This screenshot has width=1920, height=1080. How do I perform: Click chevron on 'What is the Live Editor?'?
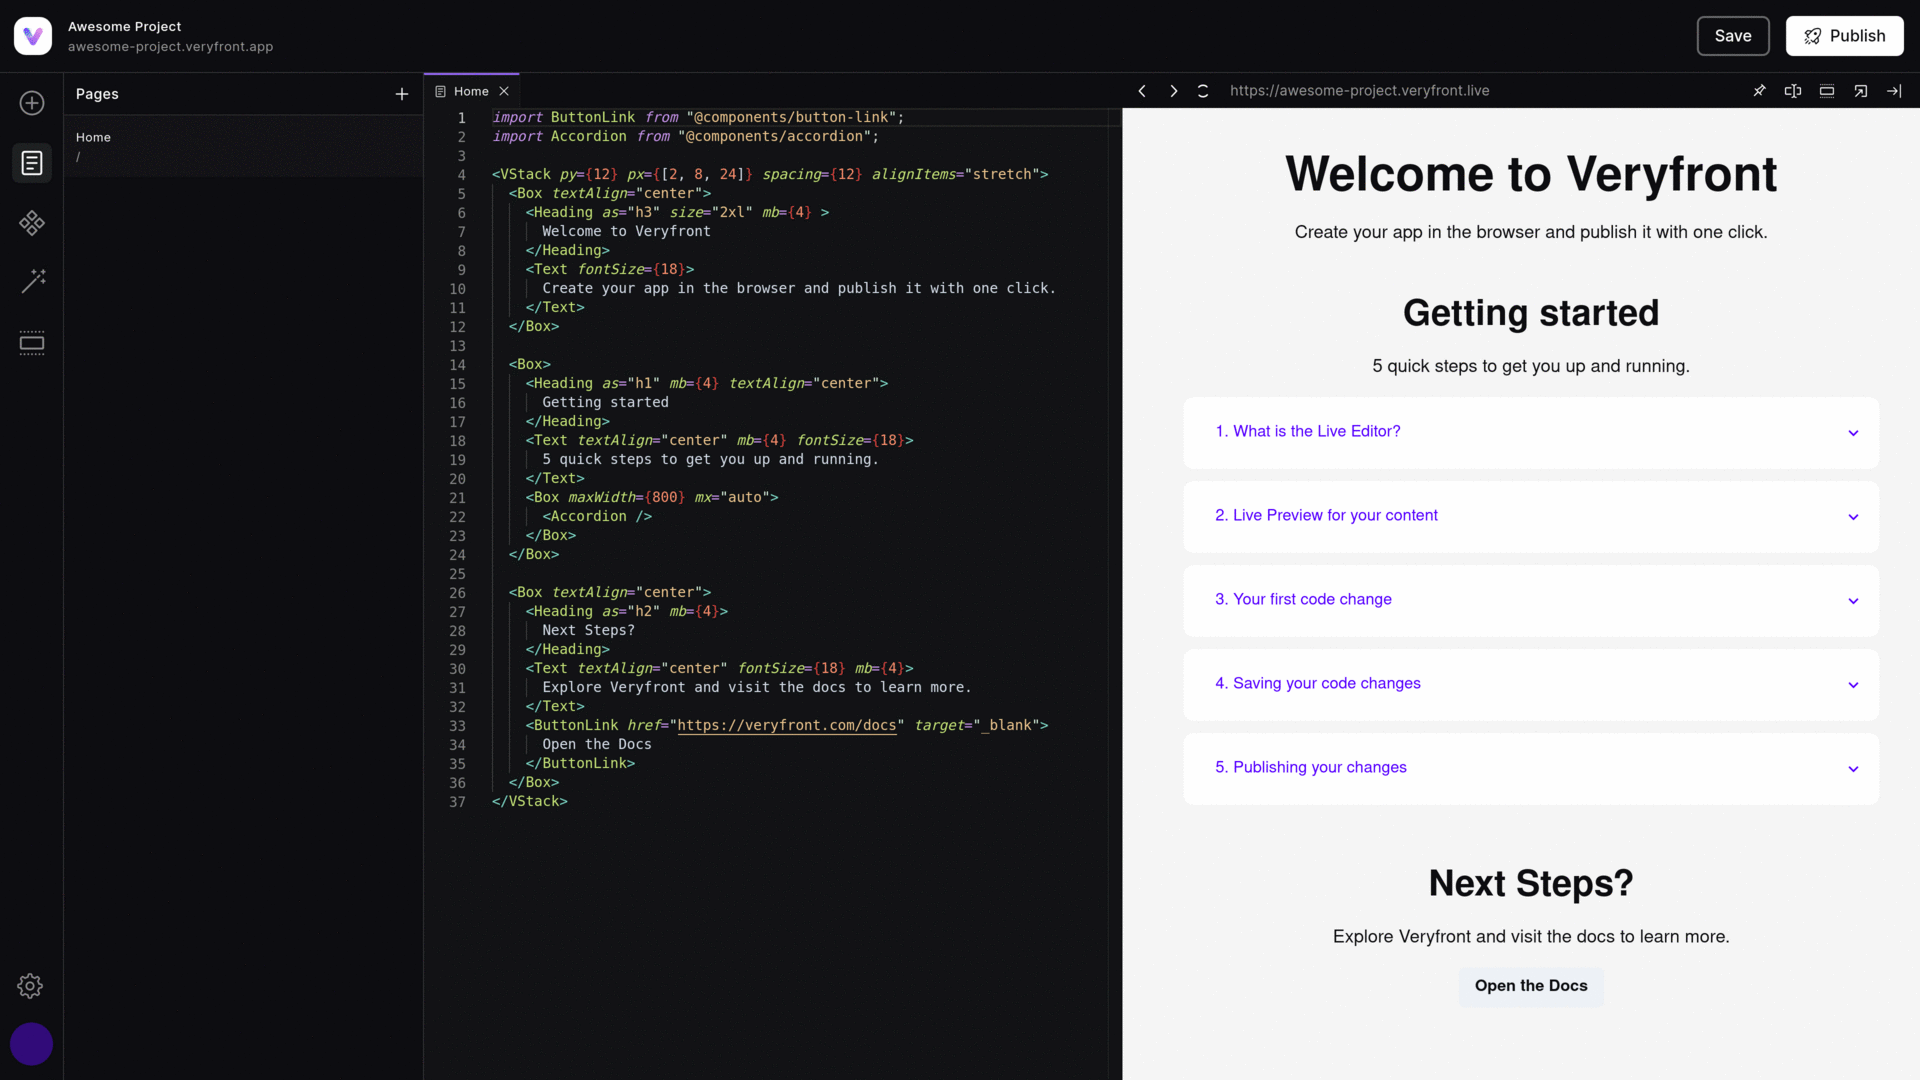(1853, 433)
